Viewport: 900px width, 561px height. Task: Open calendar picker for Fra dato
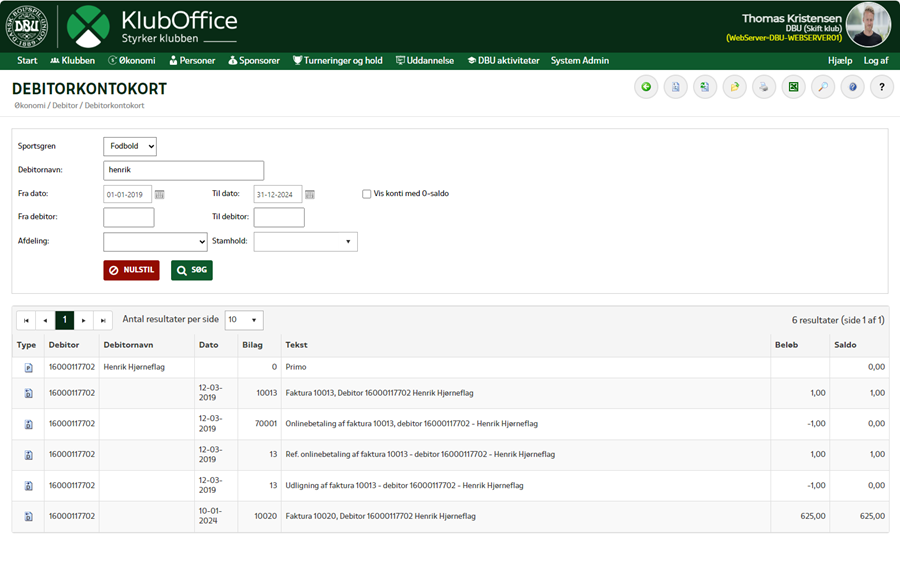(x=160, y=195)
